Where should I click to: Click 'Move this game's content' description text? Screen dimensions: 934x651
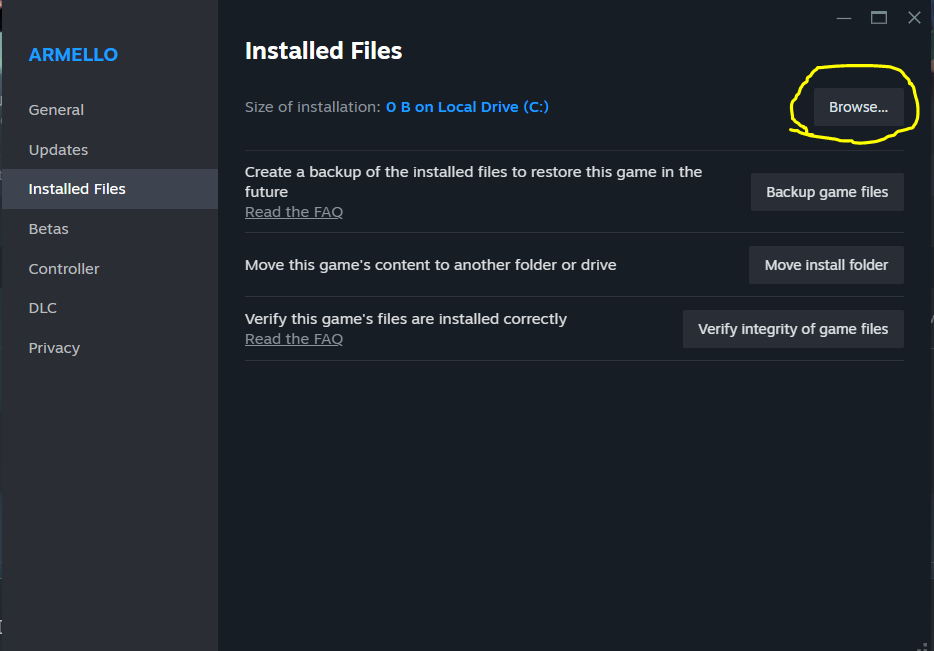point(431,265)
